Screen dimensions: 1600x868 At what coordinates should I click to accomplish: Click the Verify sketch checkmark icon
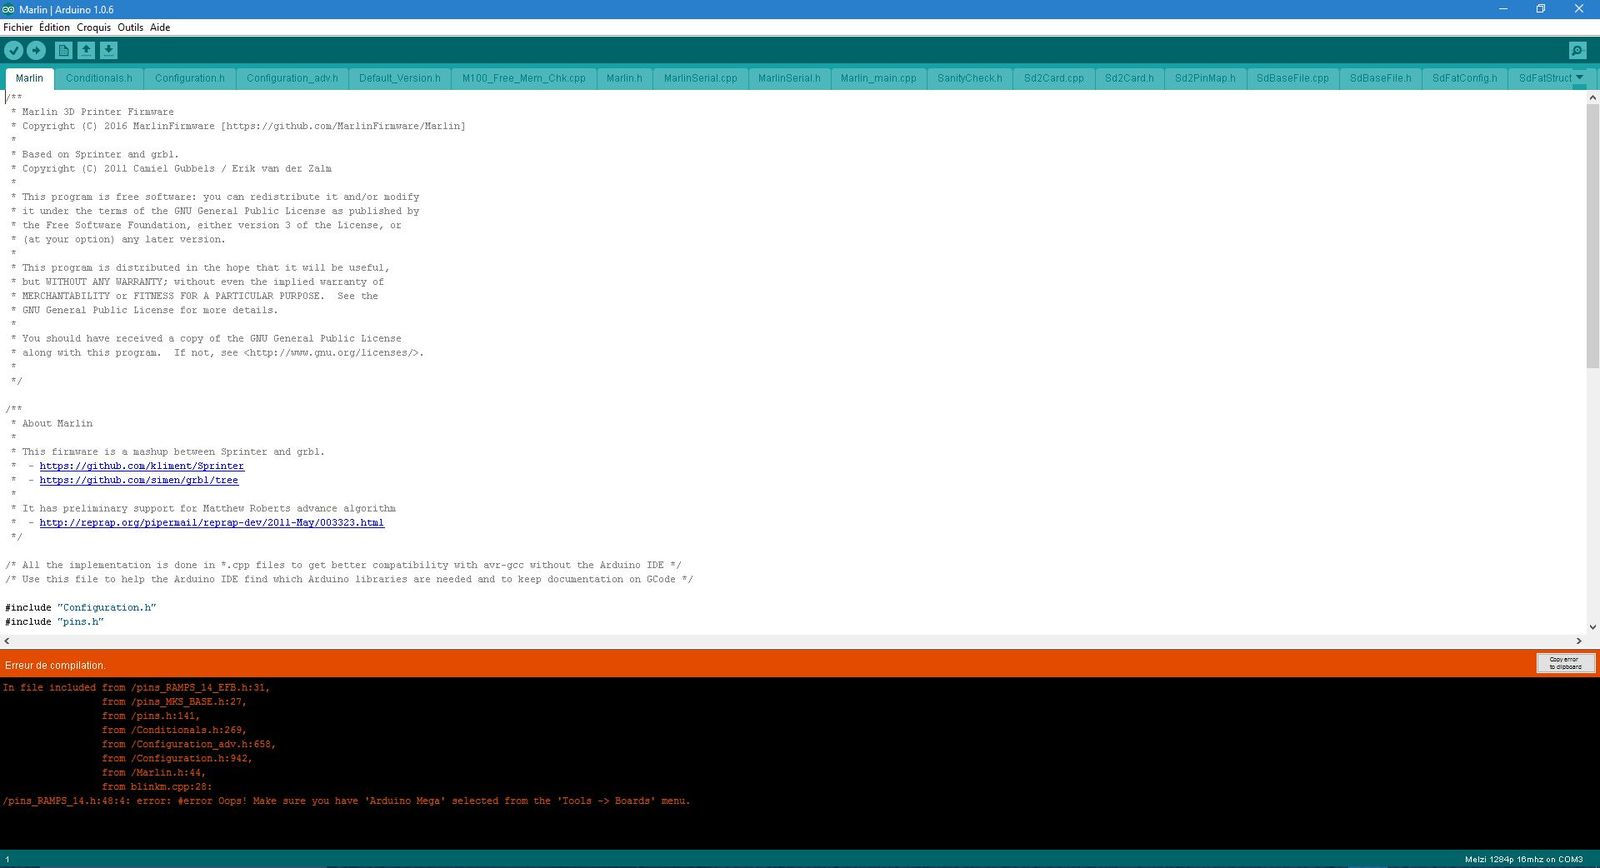(x=14, y=50)
